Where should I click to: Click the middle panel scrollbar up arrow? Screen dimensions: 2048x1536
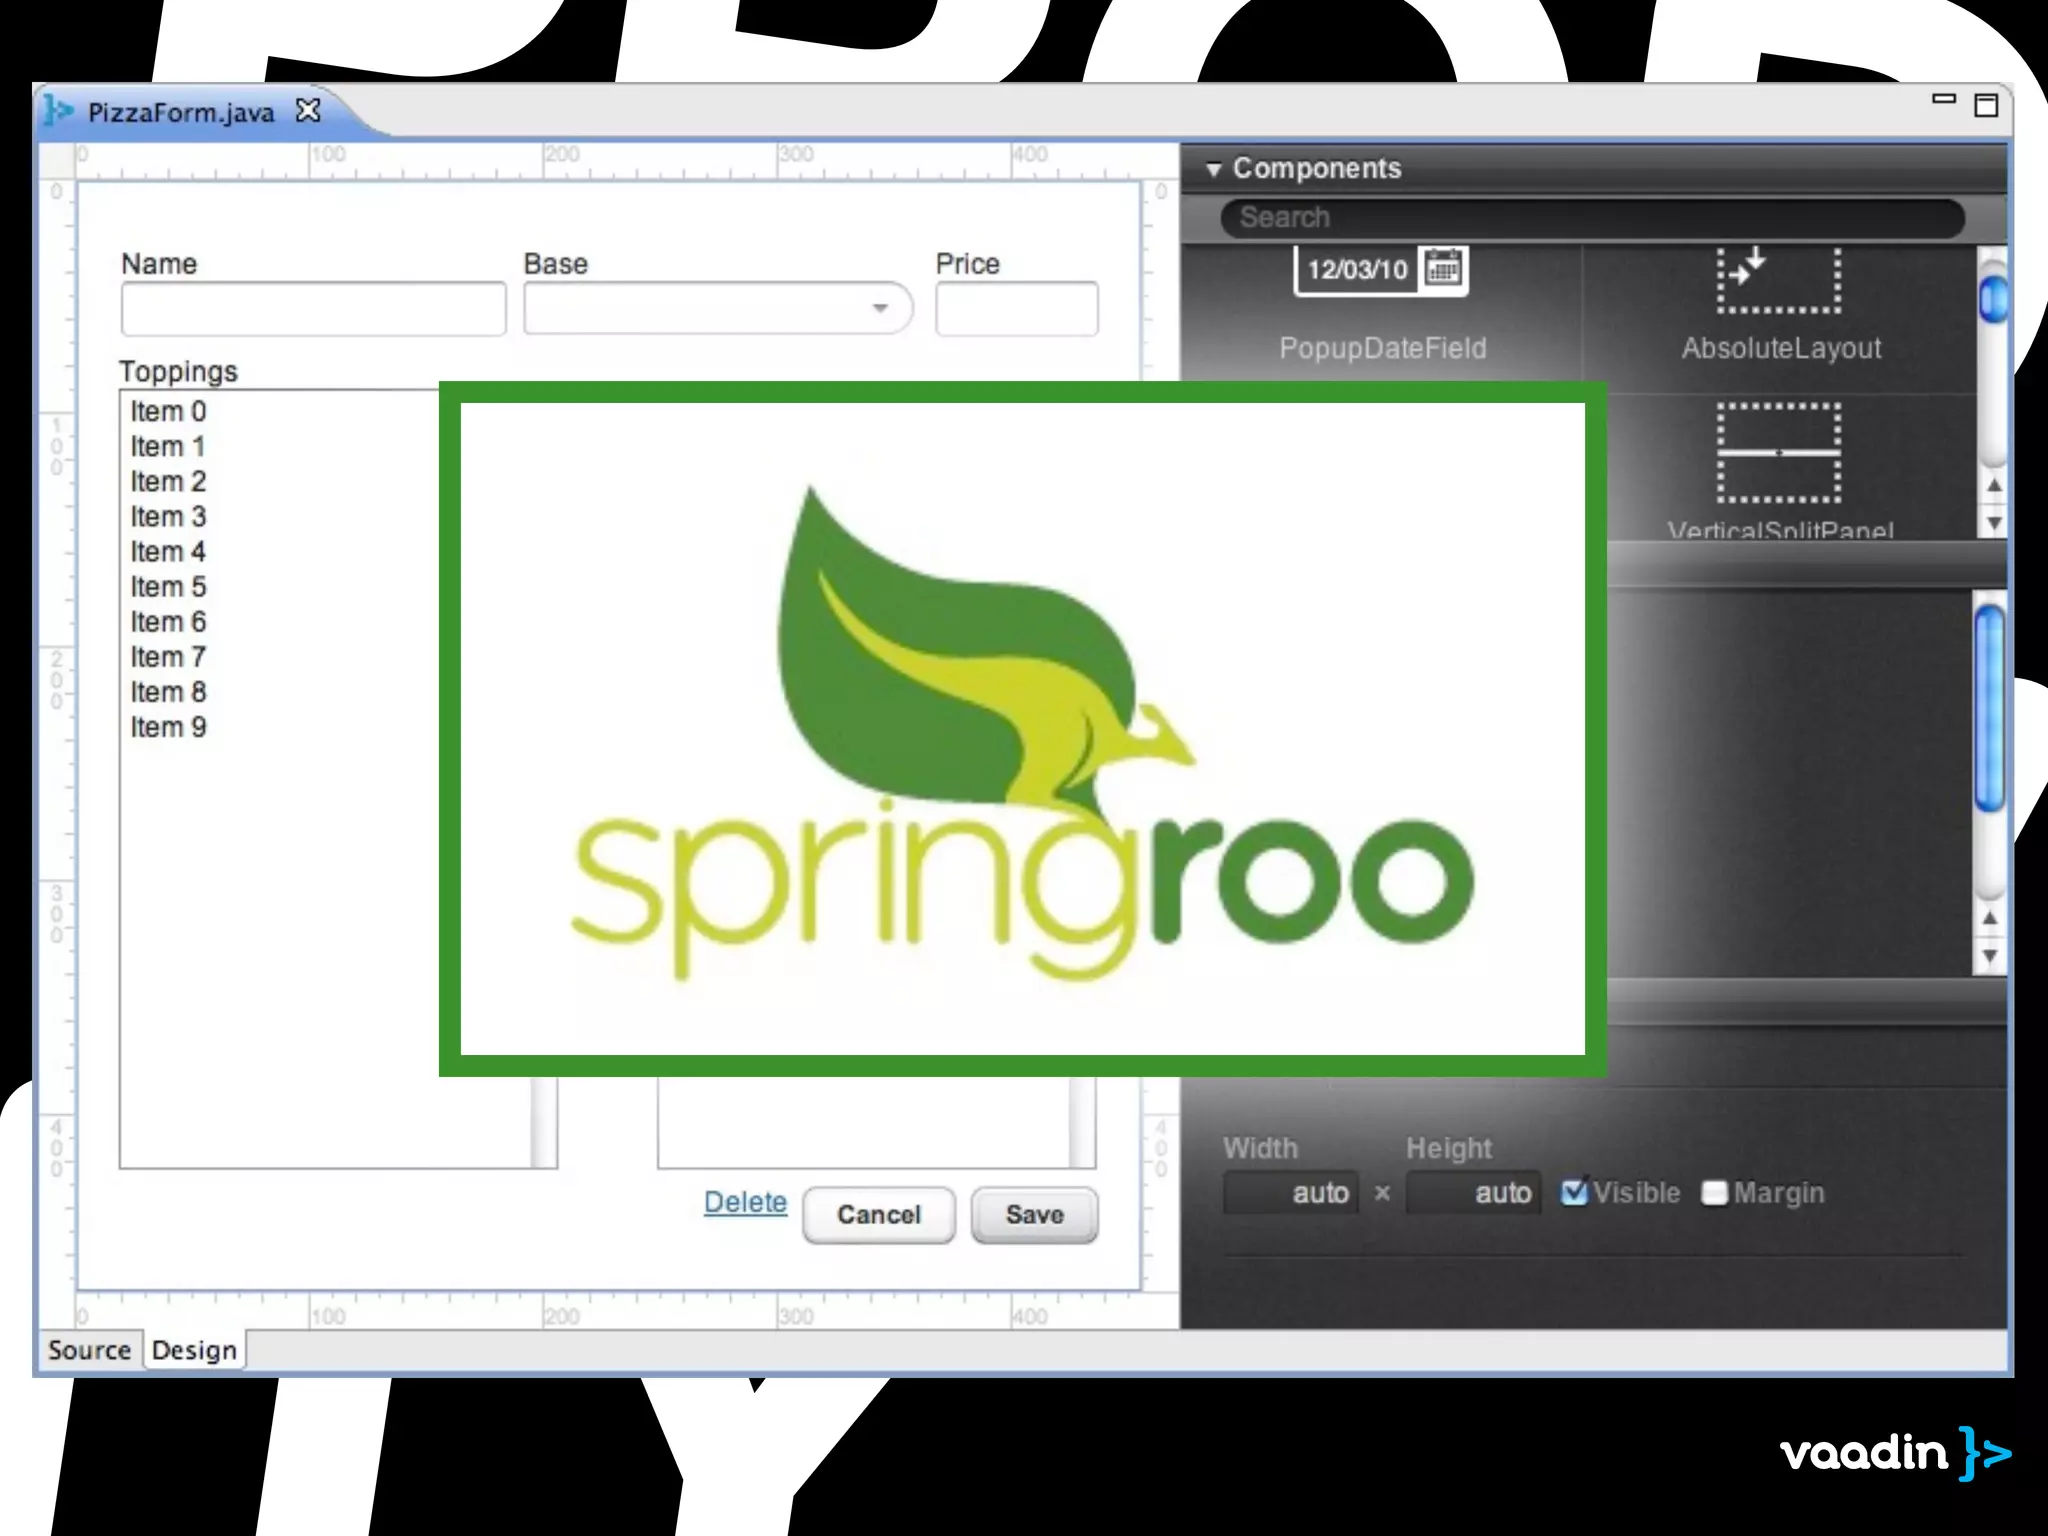pos(1990,918)
